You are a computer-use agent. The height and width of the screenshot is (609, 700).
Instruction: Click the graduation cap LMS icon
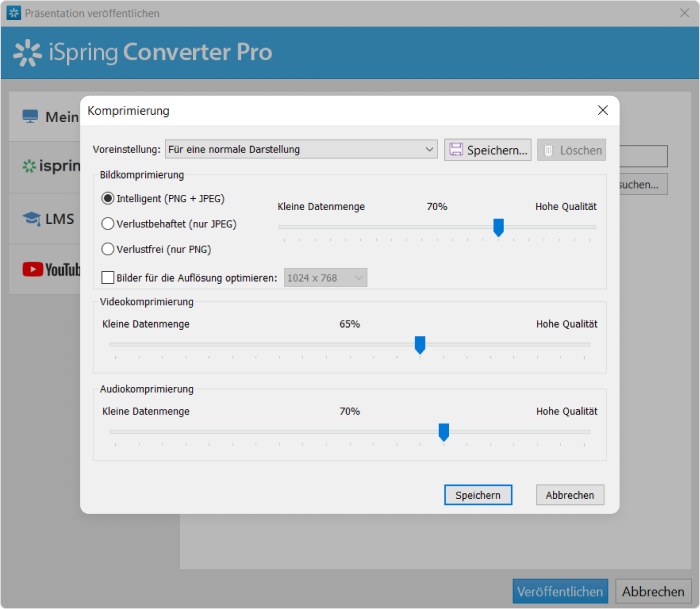32,219
